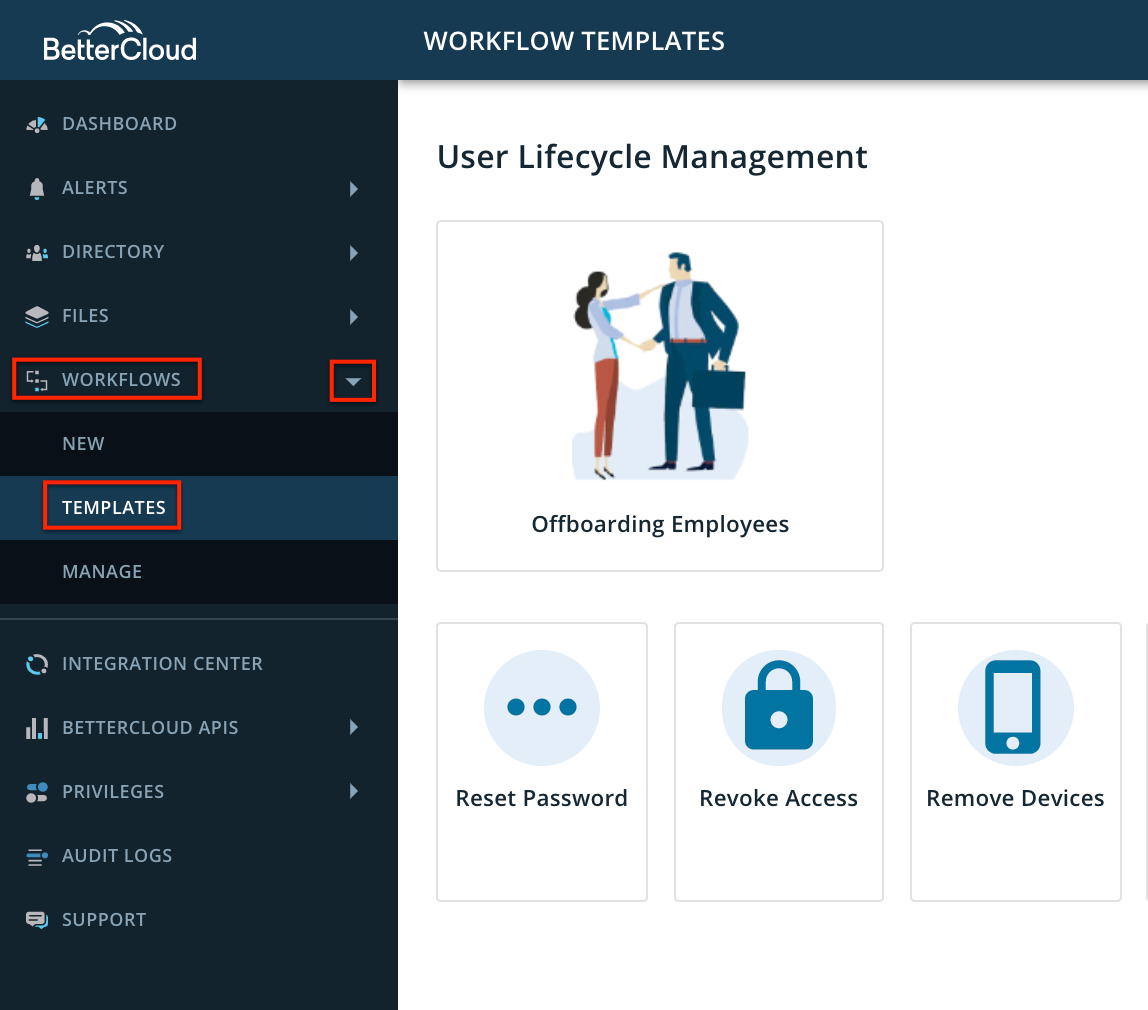This screenshot has width=1148, height=1010.
Task: Collapse the Workflows section using its arrow
Action: (x=353, y=380)
